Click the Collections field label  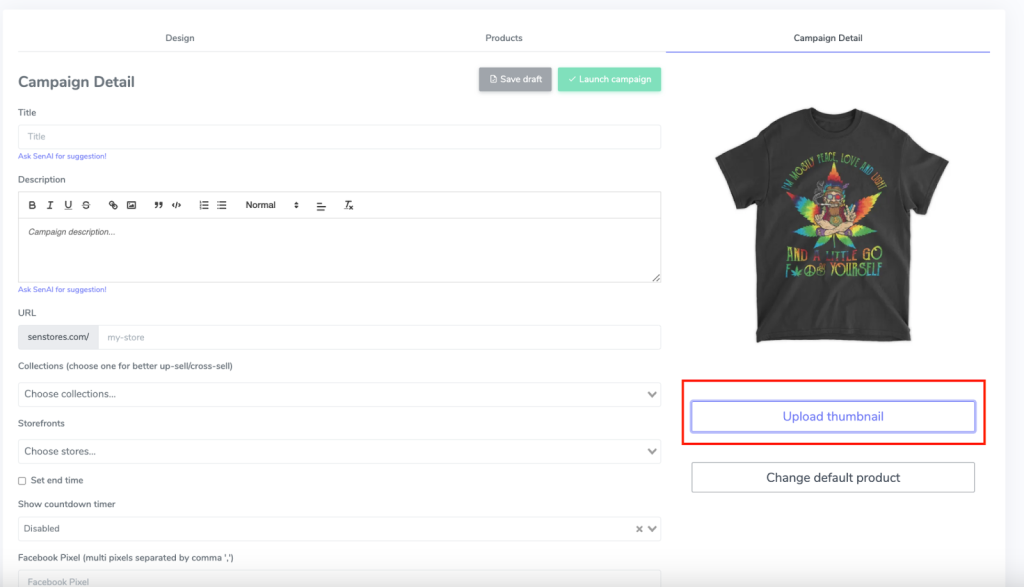pyautogui.click(x=125, y=366)
